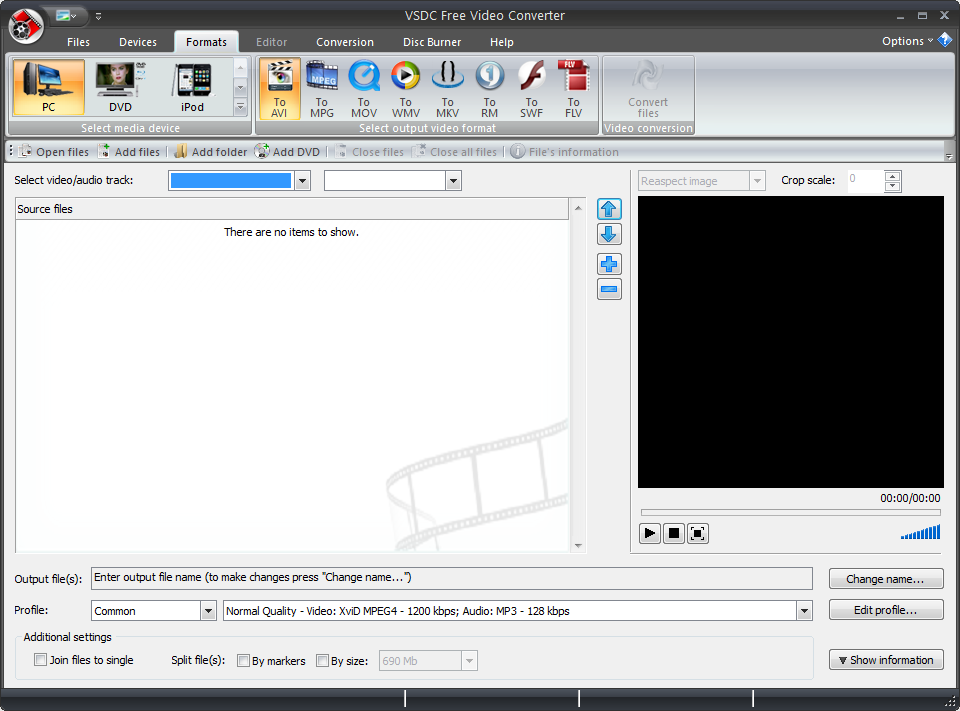Click the preview seek slider
Screen dimensions: 960x711
[790, 512]
